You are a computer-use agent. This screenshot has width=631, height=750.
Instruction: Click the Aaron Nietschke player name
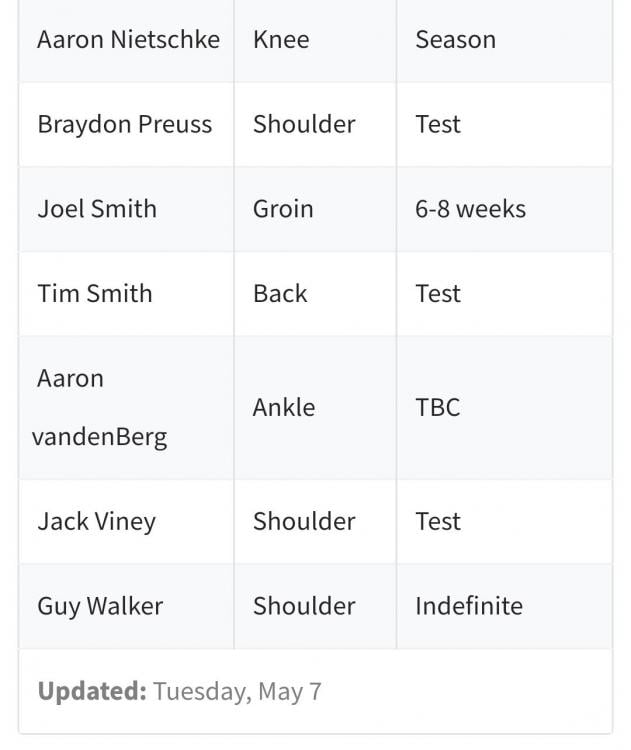128,40
